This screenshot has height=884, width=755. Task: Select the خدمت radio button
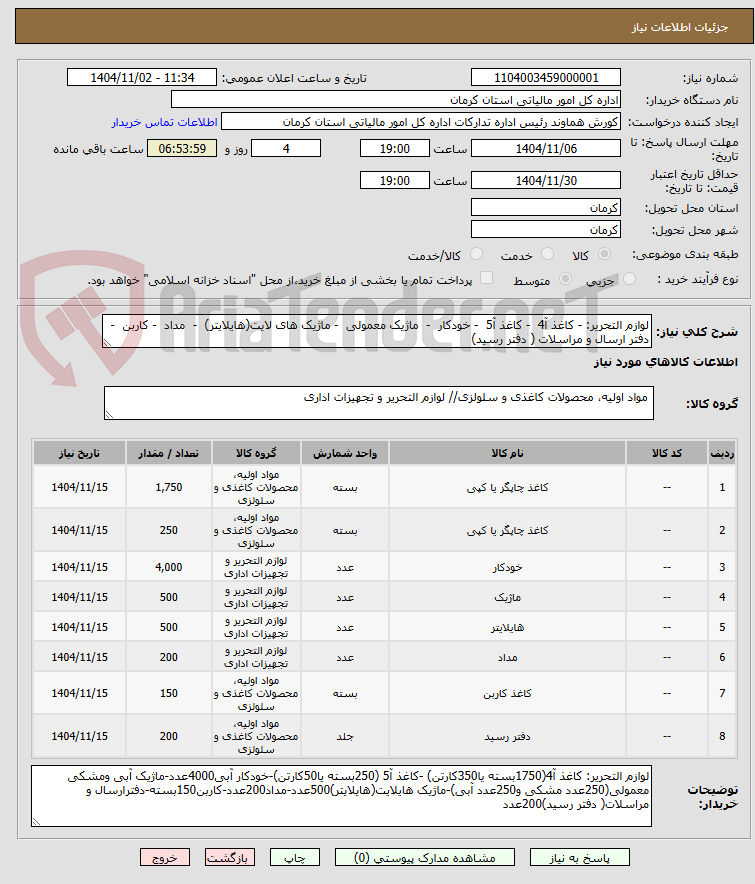coord(547,254)
